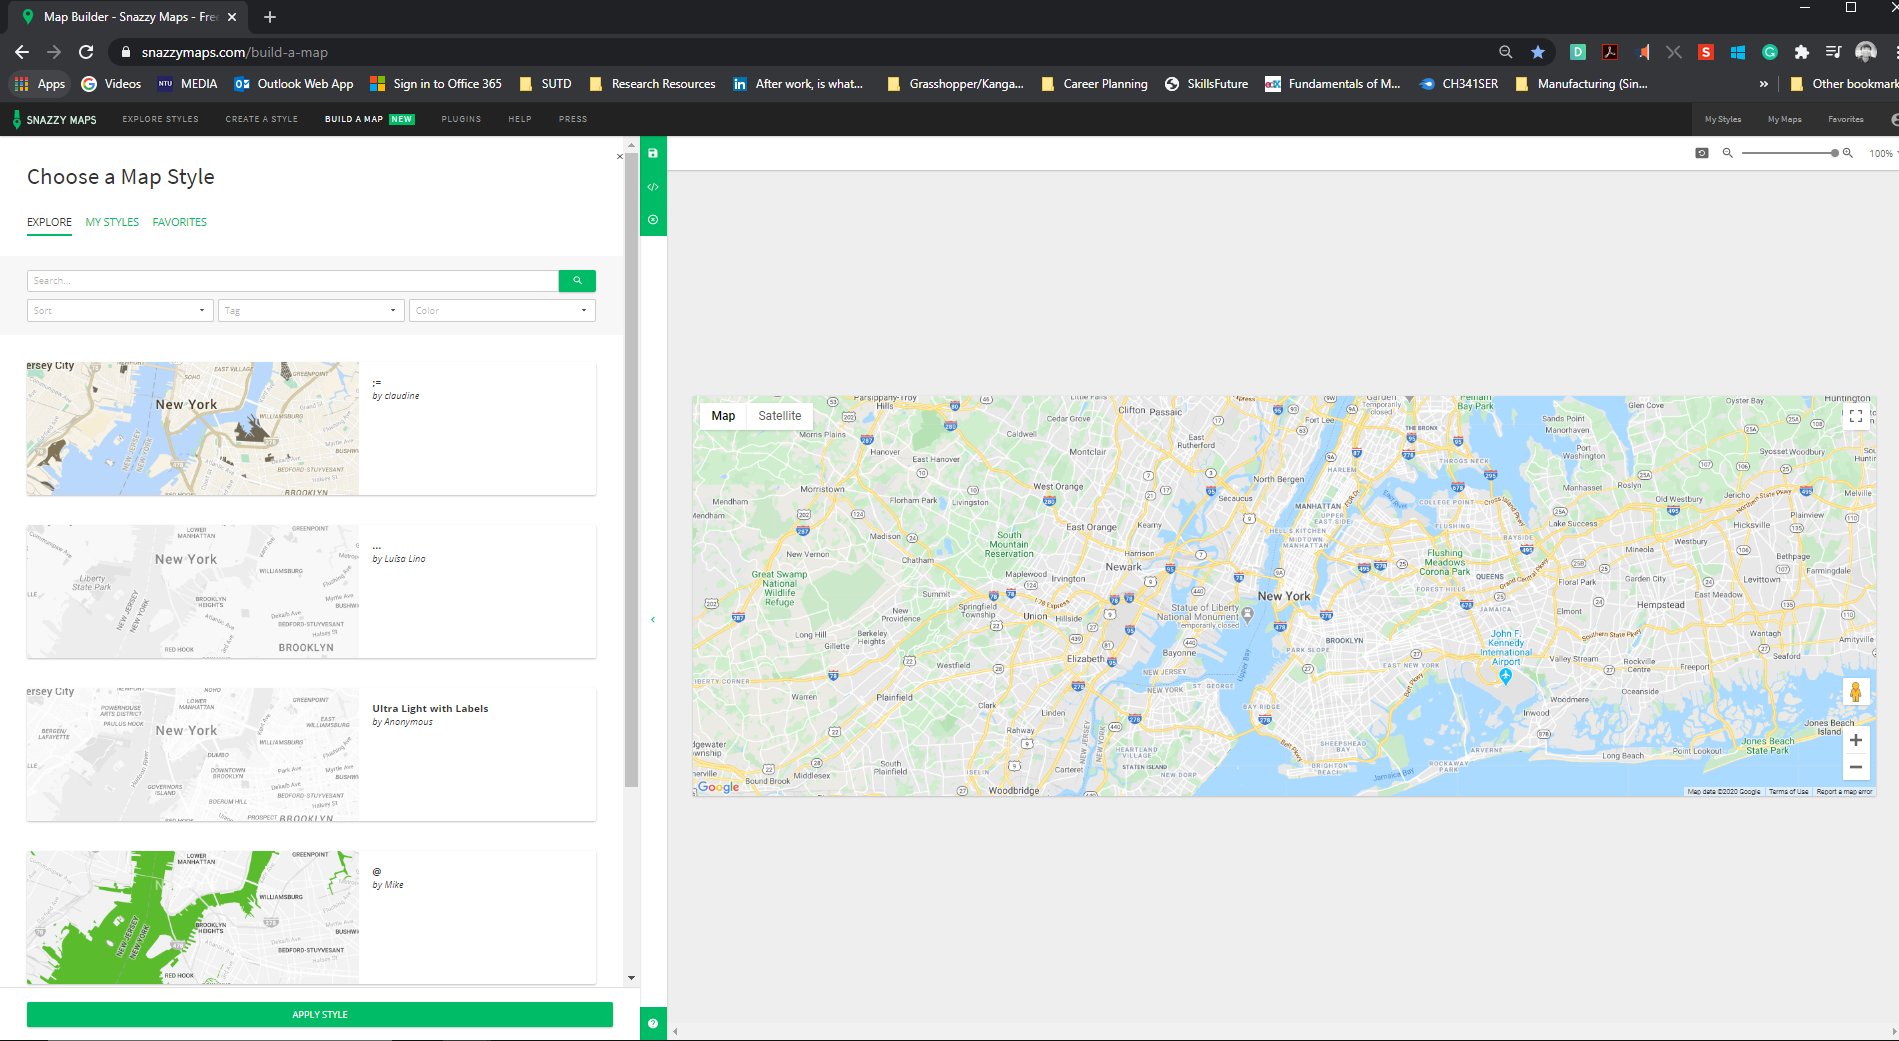
Task: Click Terms of Use on the map
Action: coord(1788,791)
